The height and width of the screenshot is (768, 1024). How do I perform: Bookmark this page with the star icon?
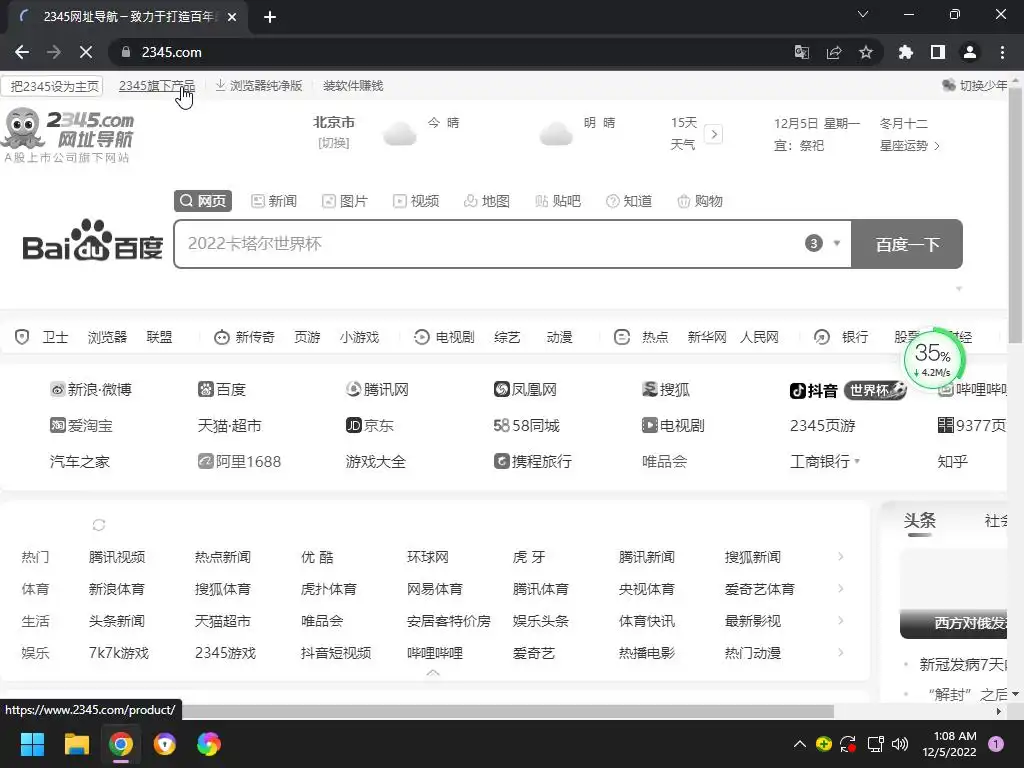pyautogui.click(x=866, y=52)
